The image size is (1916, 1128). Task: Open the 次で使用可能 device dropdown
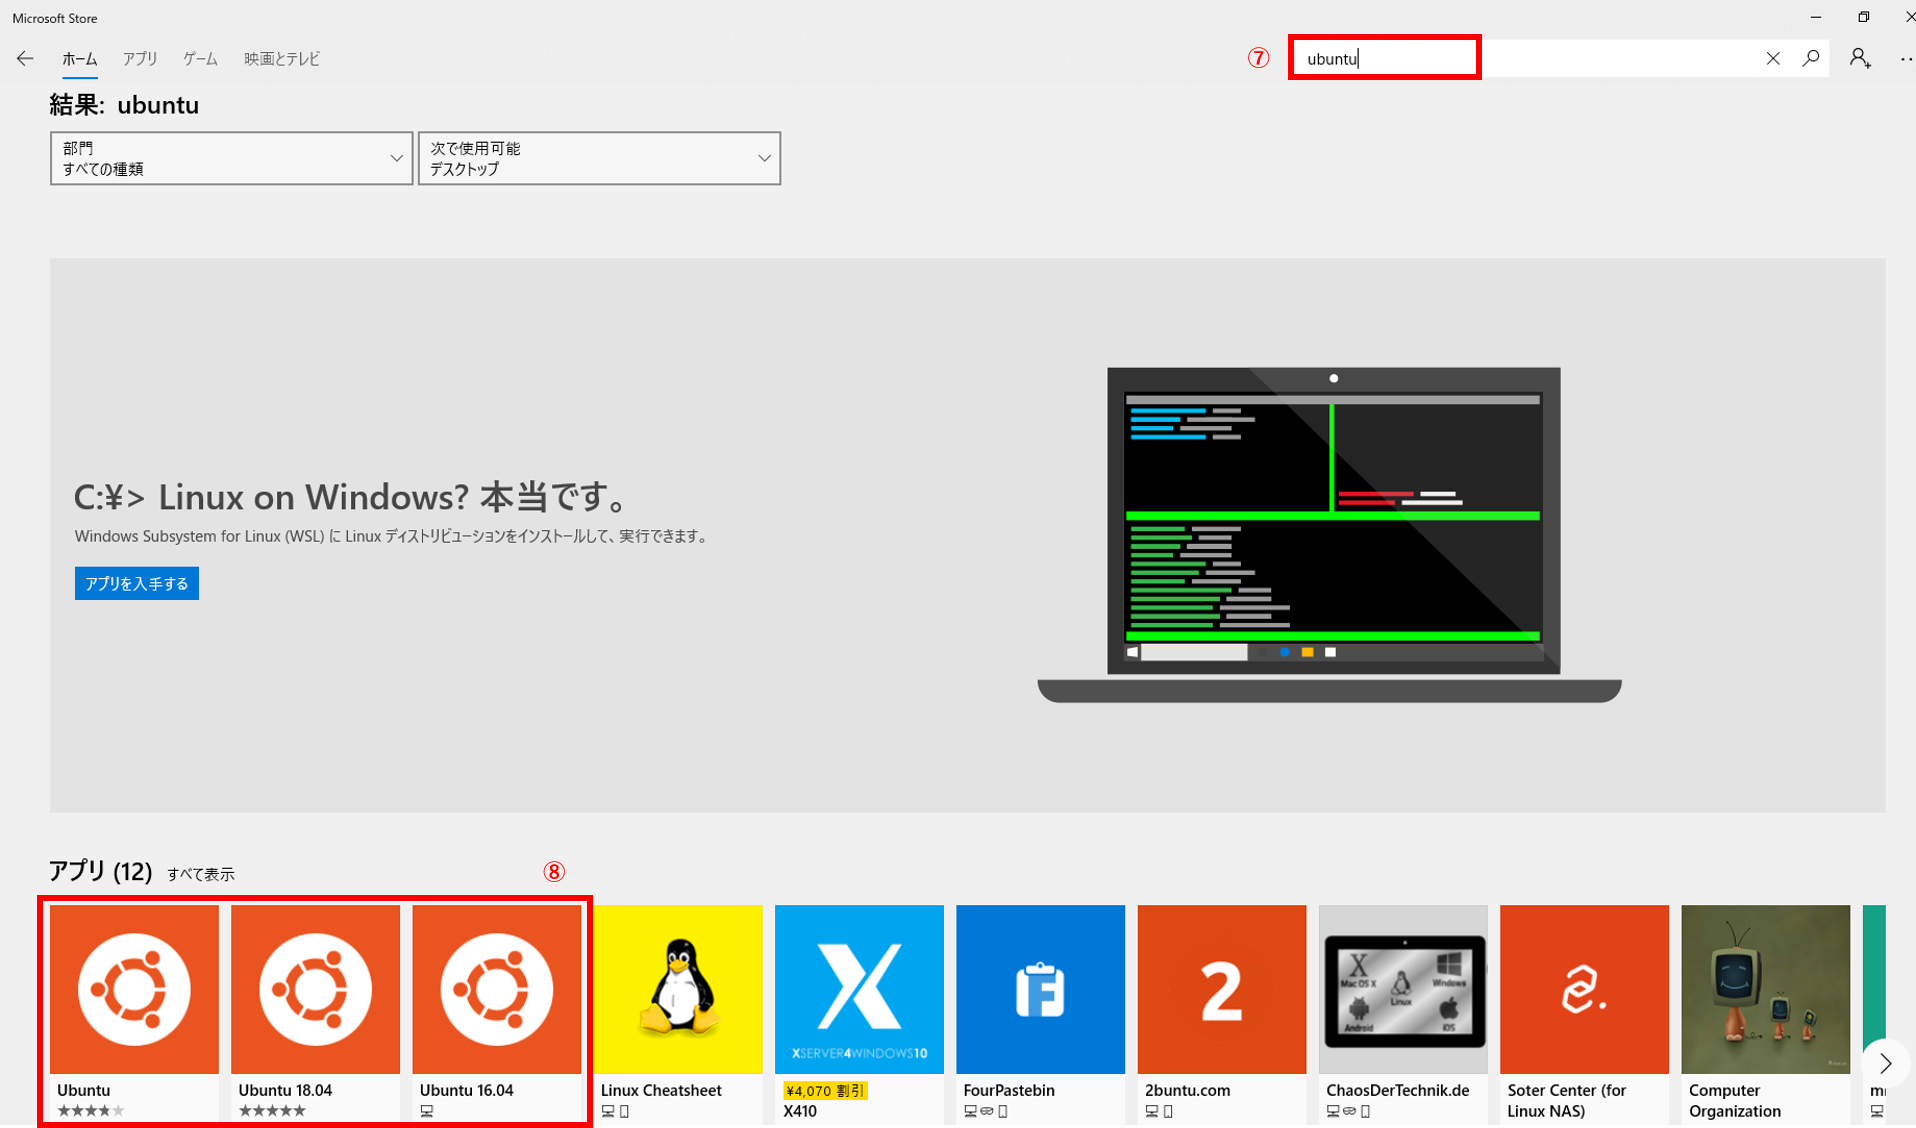[x=599, y=158]
